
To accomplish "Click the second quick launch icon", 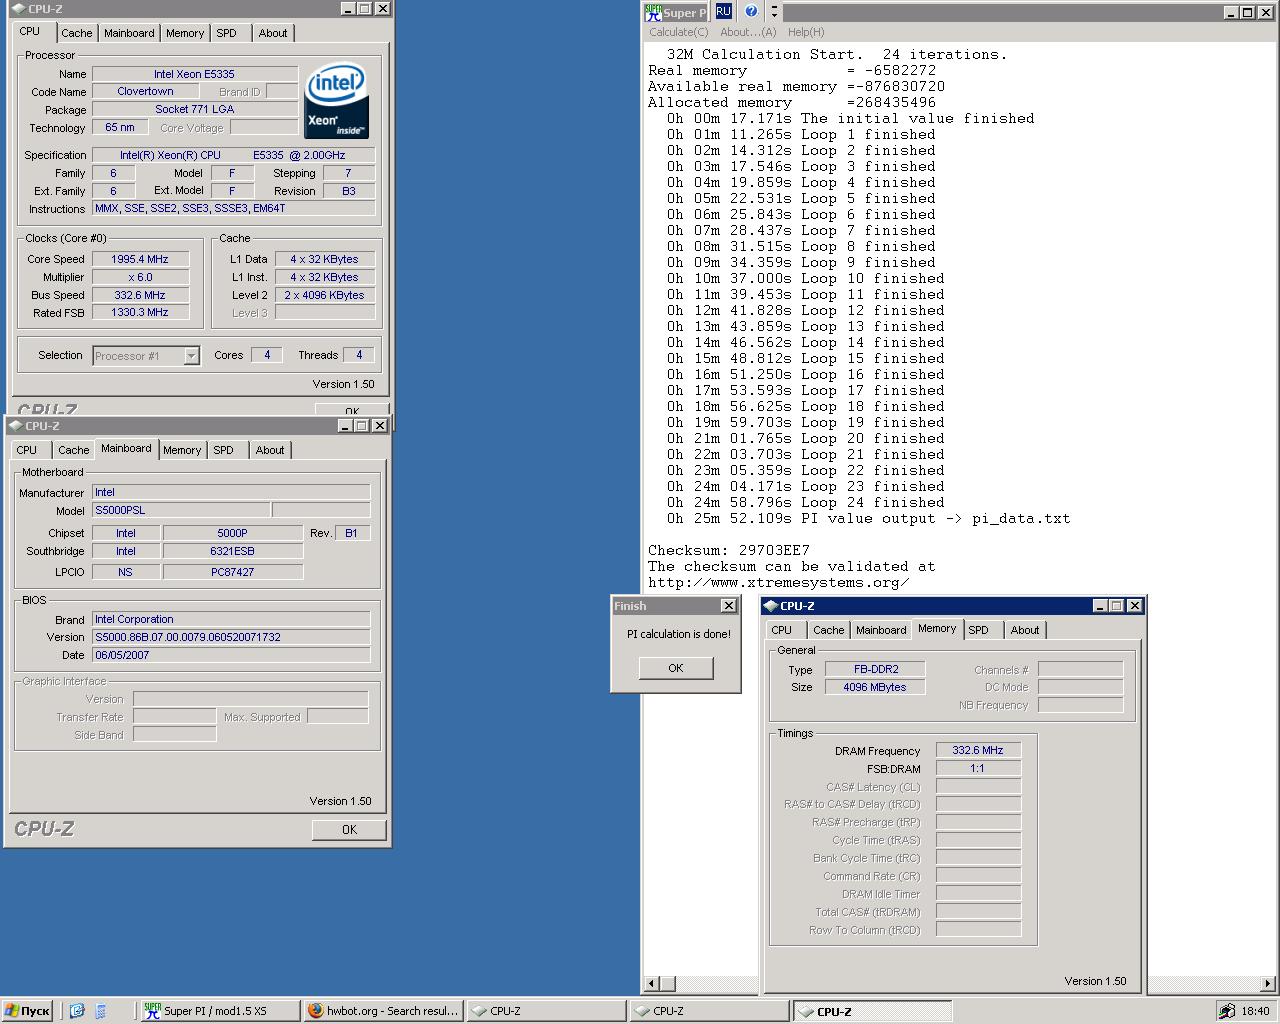I will (x=100, y=1011).
